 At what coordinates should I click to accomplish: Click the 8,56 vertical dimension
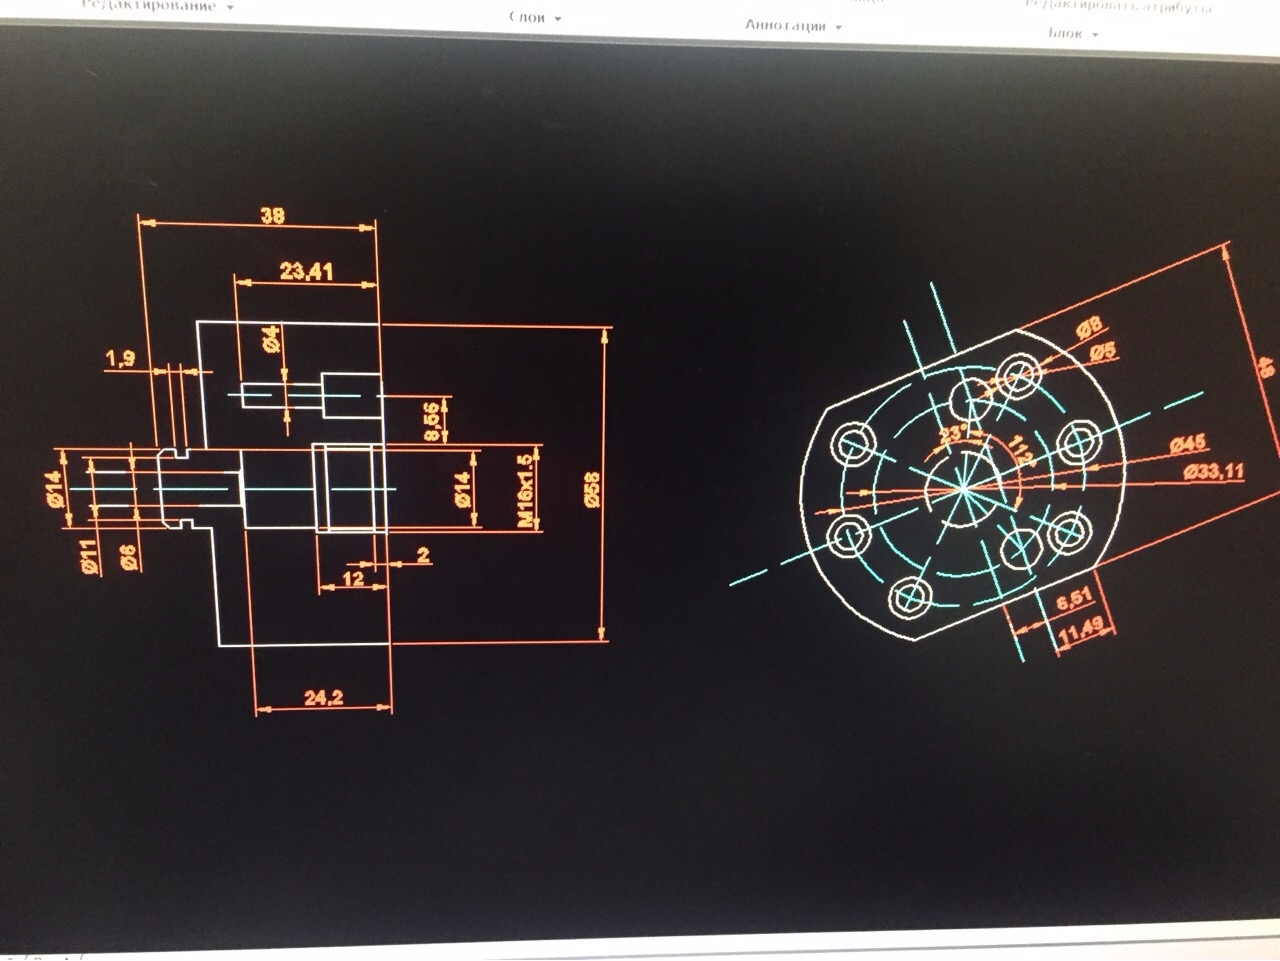[x=432, y=422]
